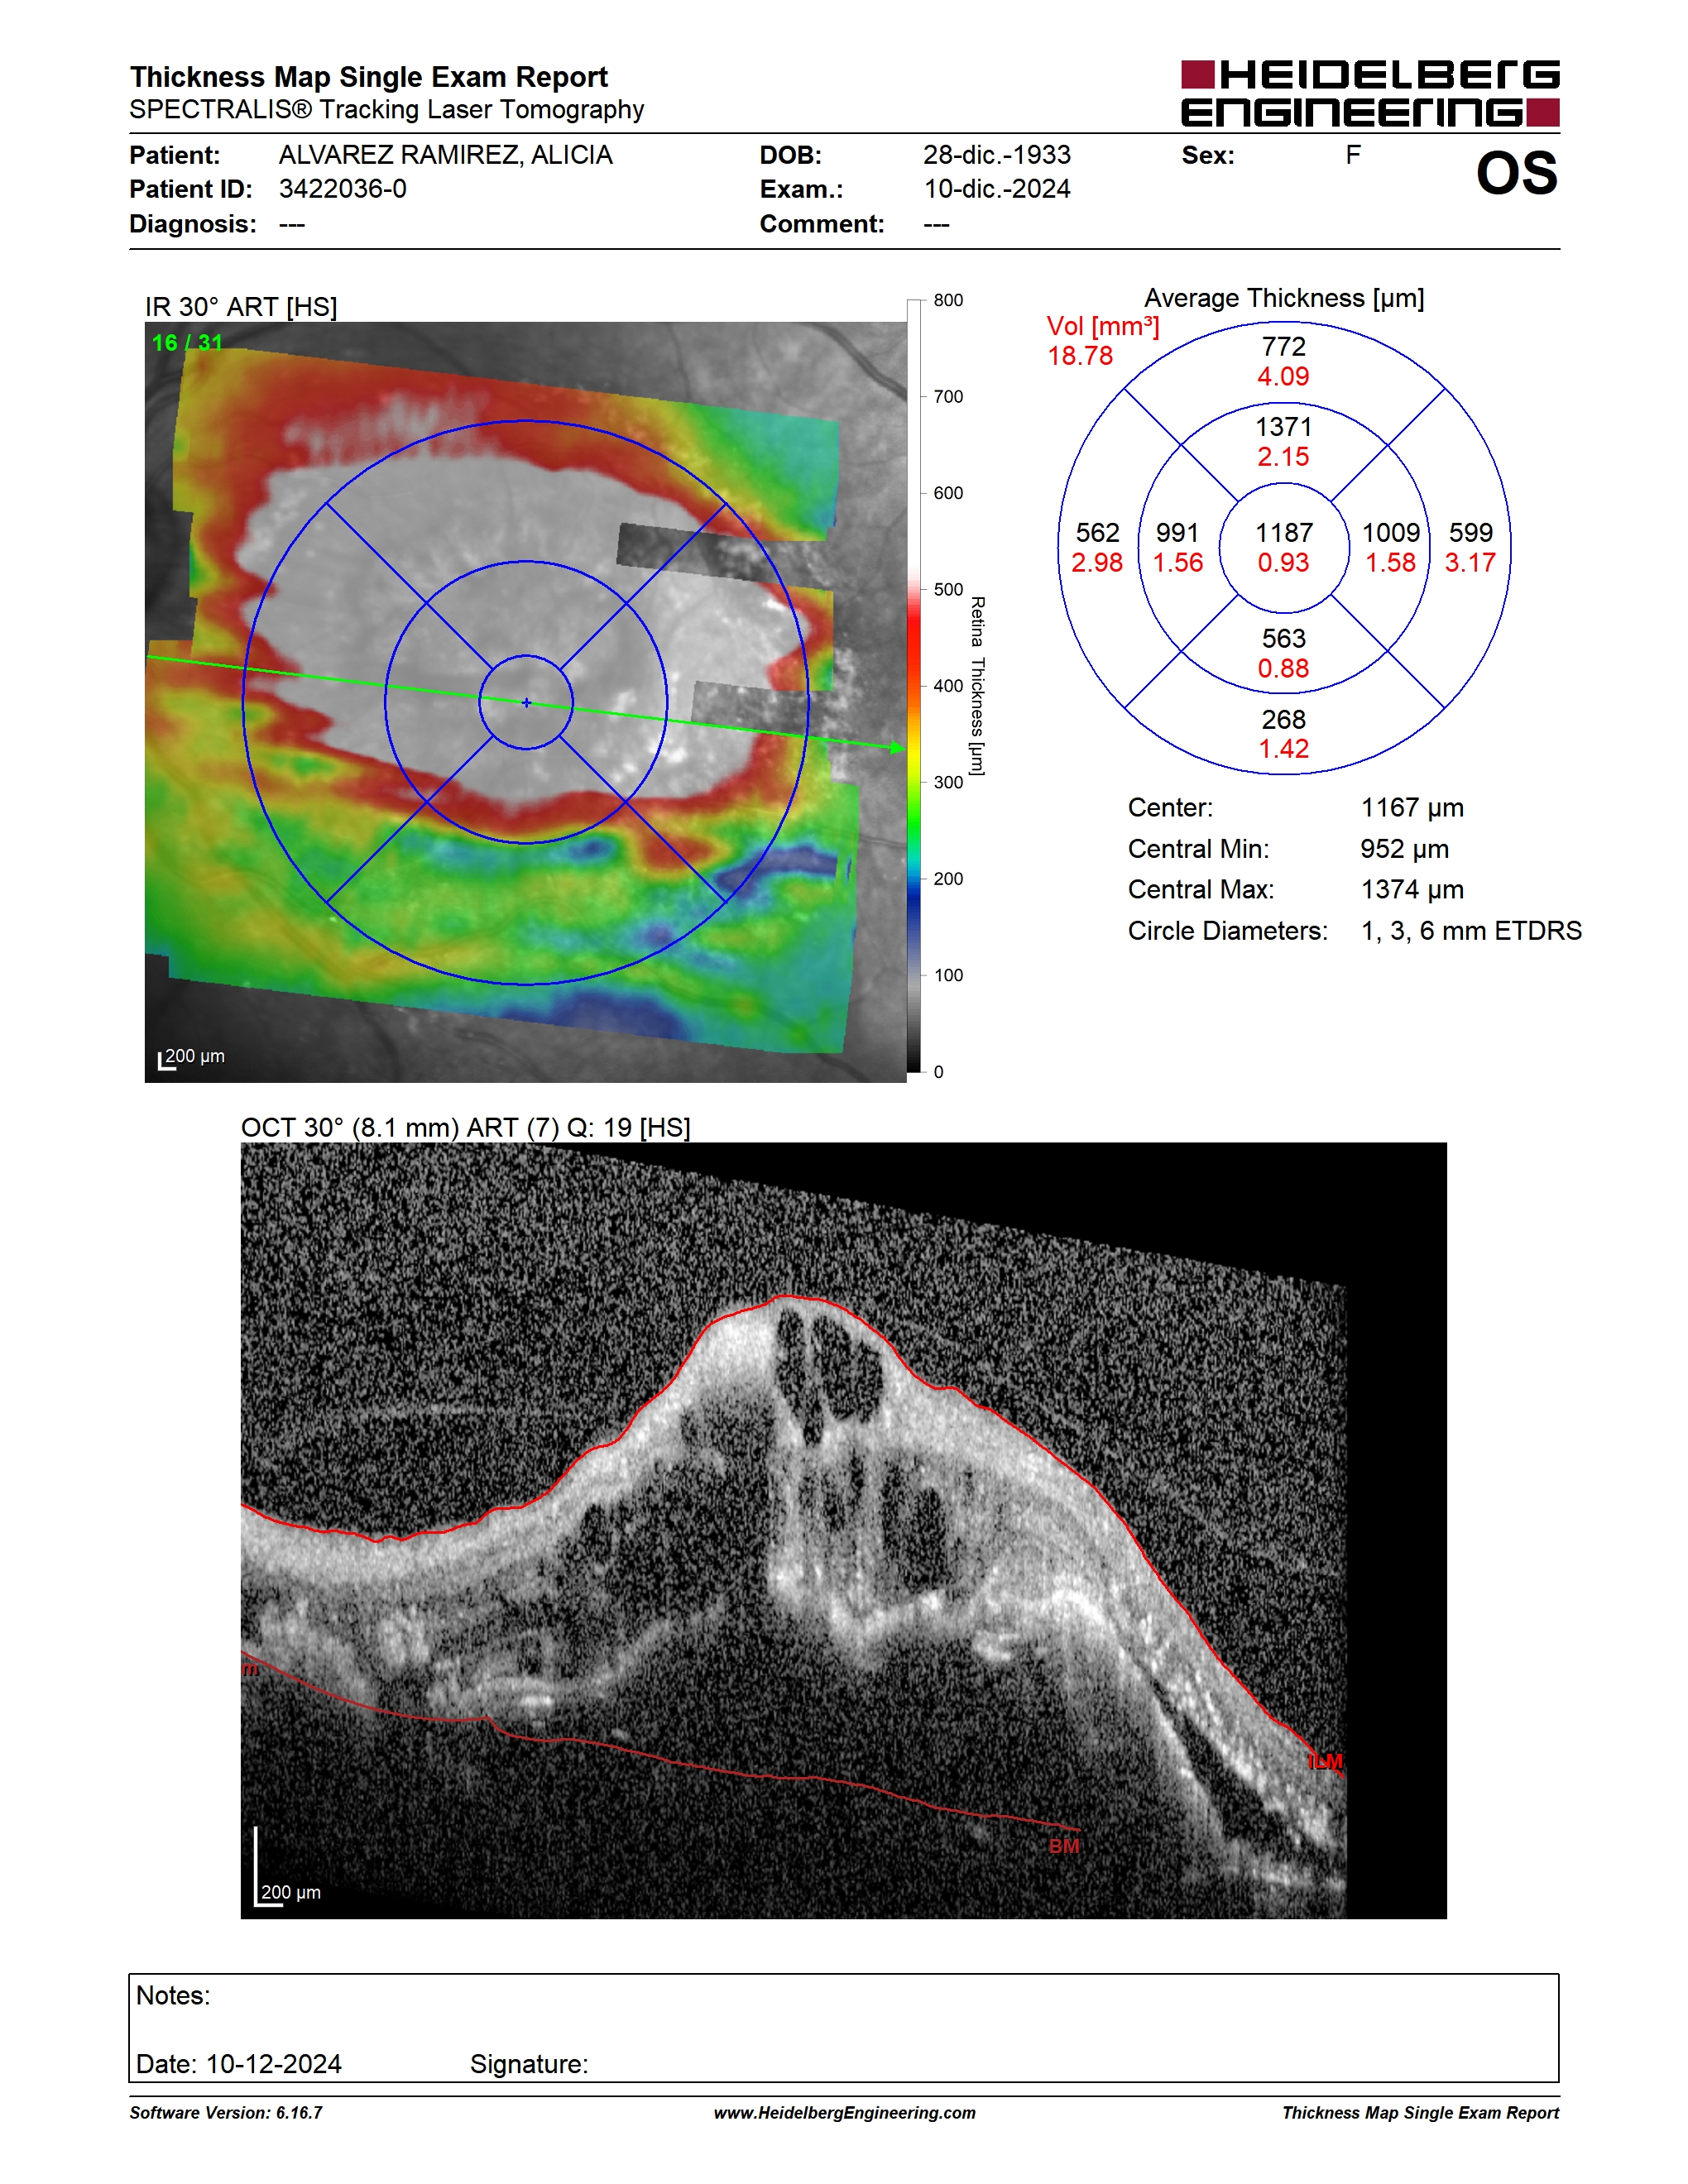
Task: Click the Center value '1167 µm'
Action: (1412, 808)
